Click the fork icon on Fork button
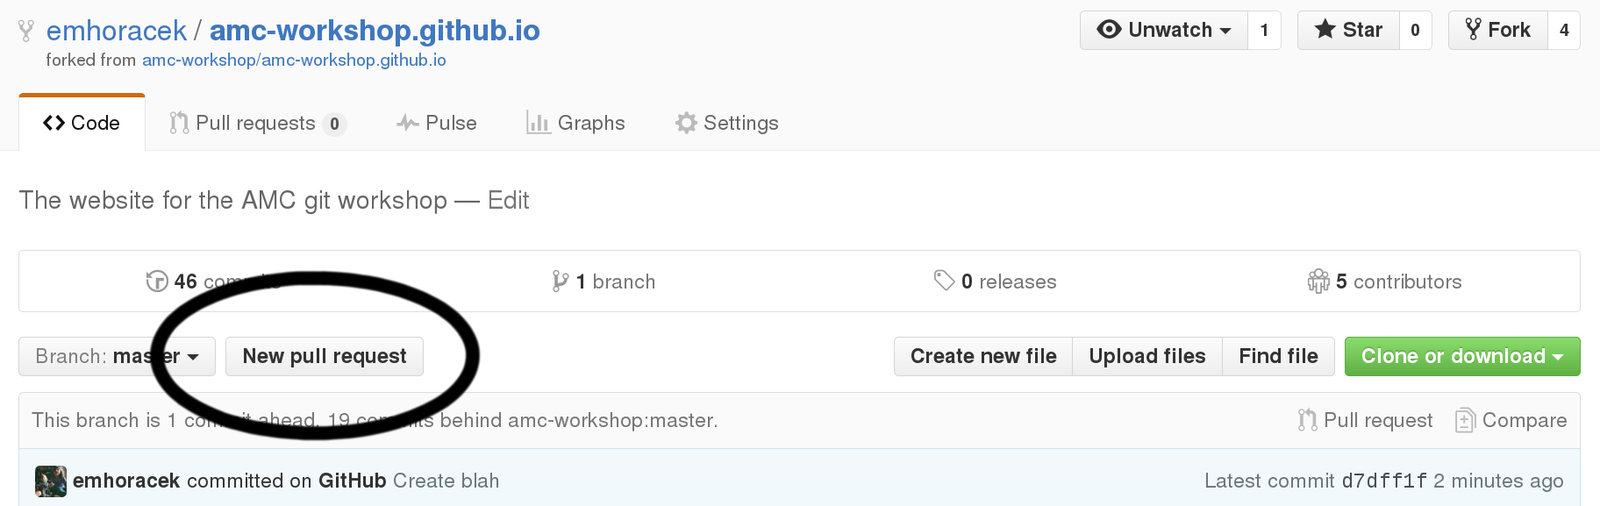This screenshot has width=1600, height=506. click(x=1473, y=29)
